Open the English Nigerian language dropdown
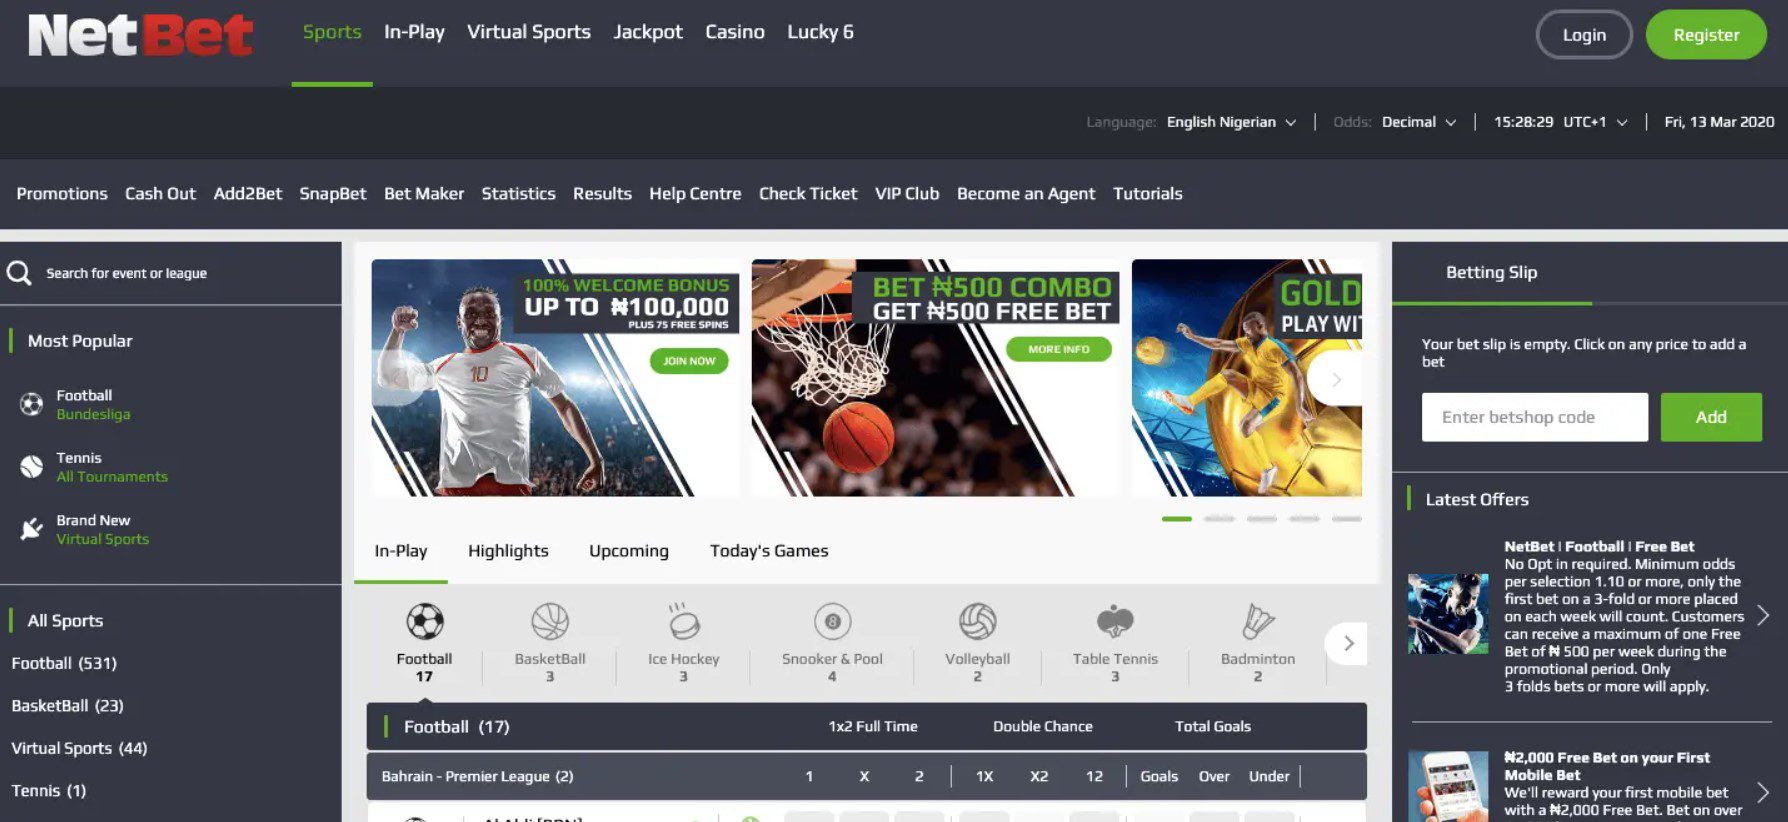The image size is (1788, 822). (x=1231, y=122)
